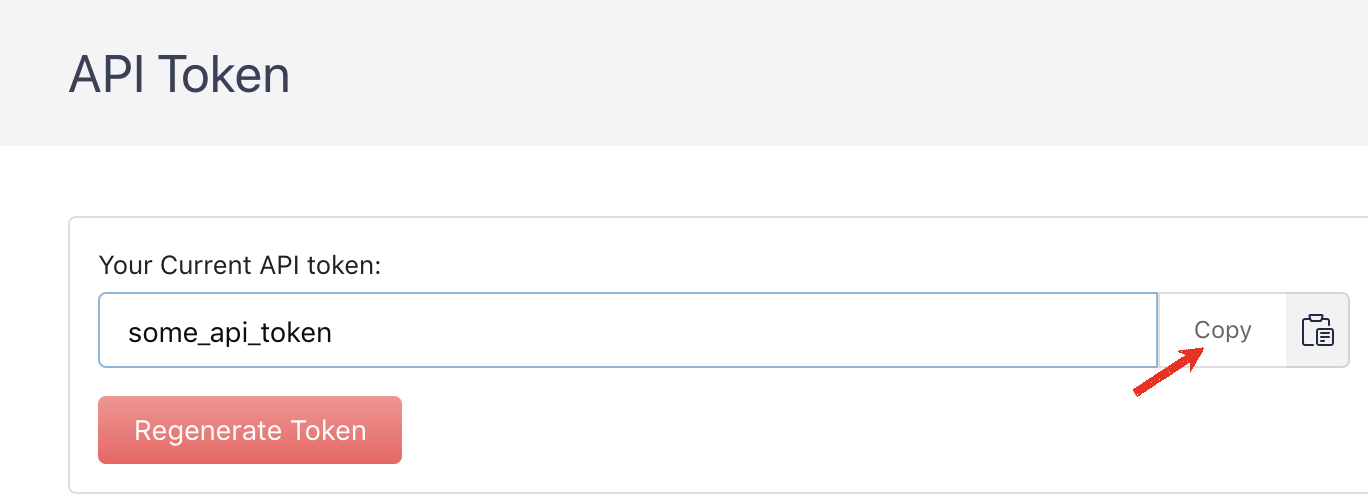Select the "Your Current API token:" label
The width and height of the screenshot is (1368, 498).
pos(241,266)
